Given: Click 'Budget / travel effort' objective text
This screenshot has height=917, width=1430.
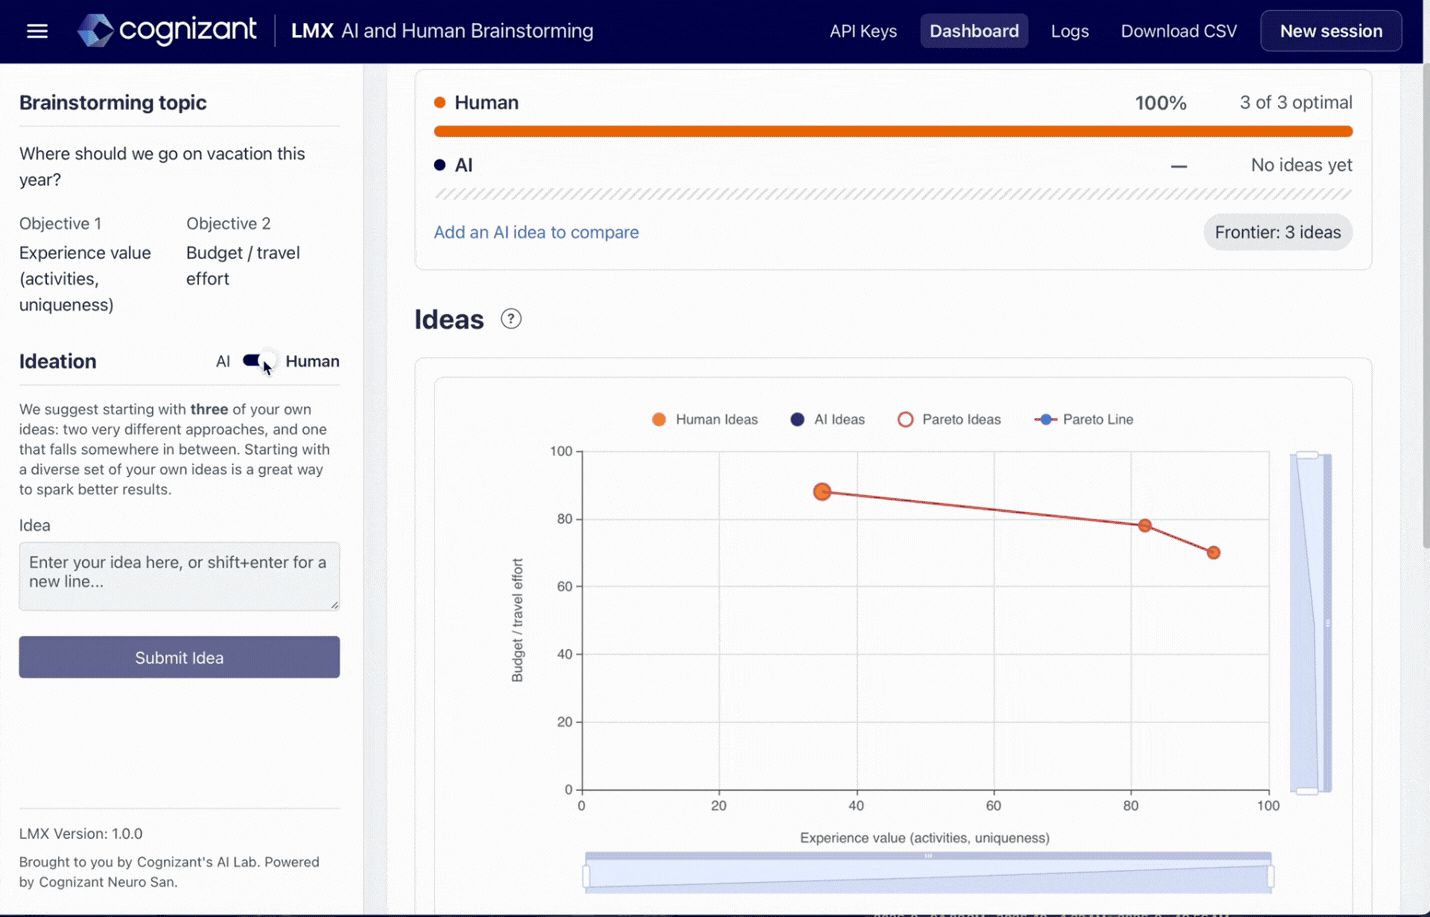Looking at the screenshot, I should coord(243,266).
